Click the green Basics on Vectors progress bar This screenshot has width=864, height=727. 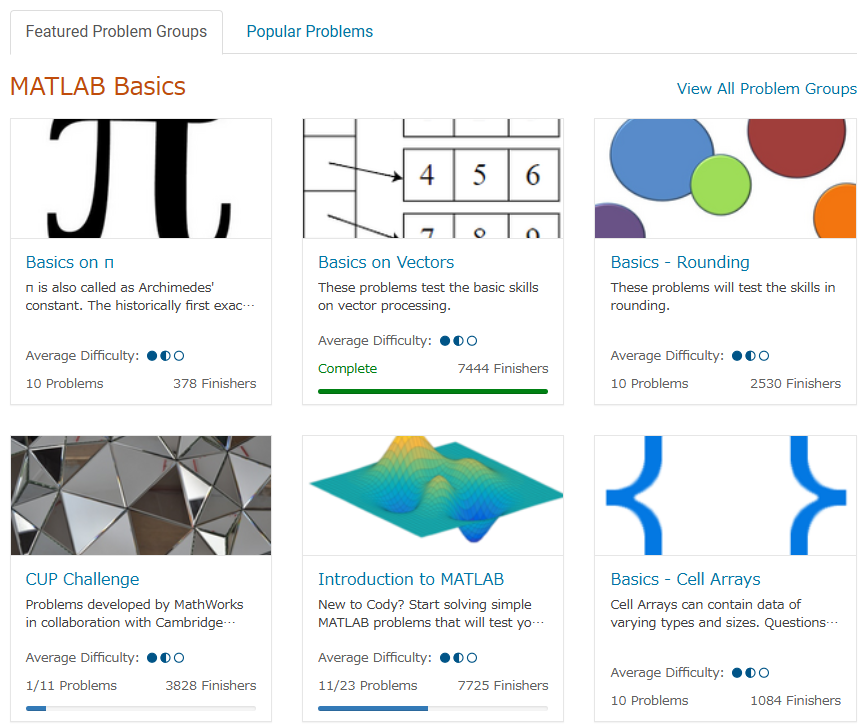click(433, 391)
